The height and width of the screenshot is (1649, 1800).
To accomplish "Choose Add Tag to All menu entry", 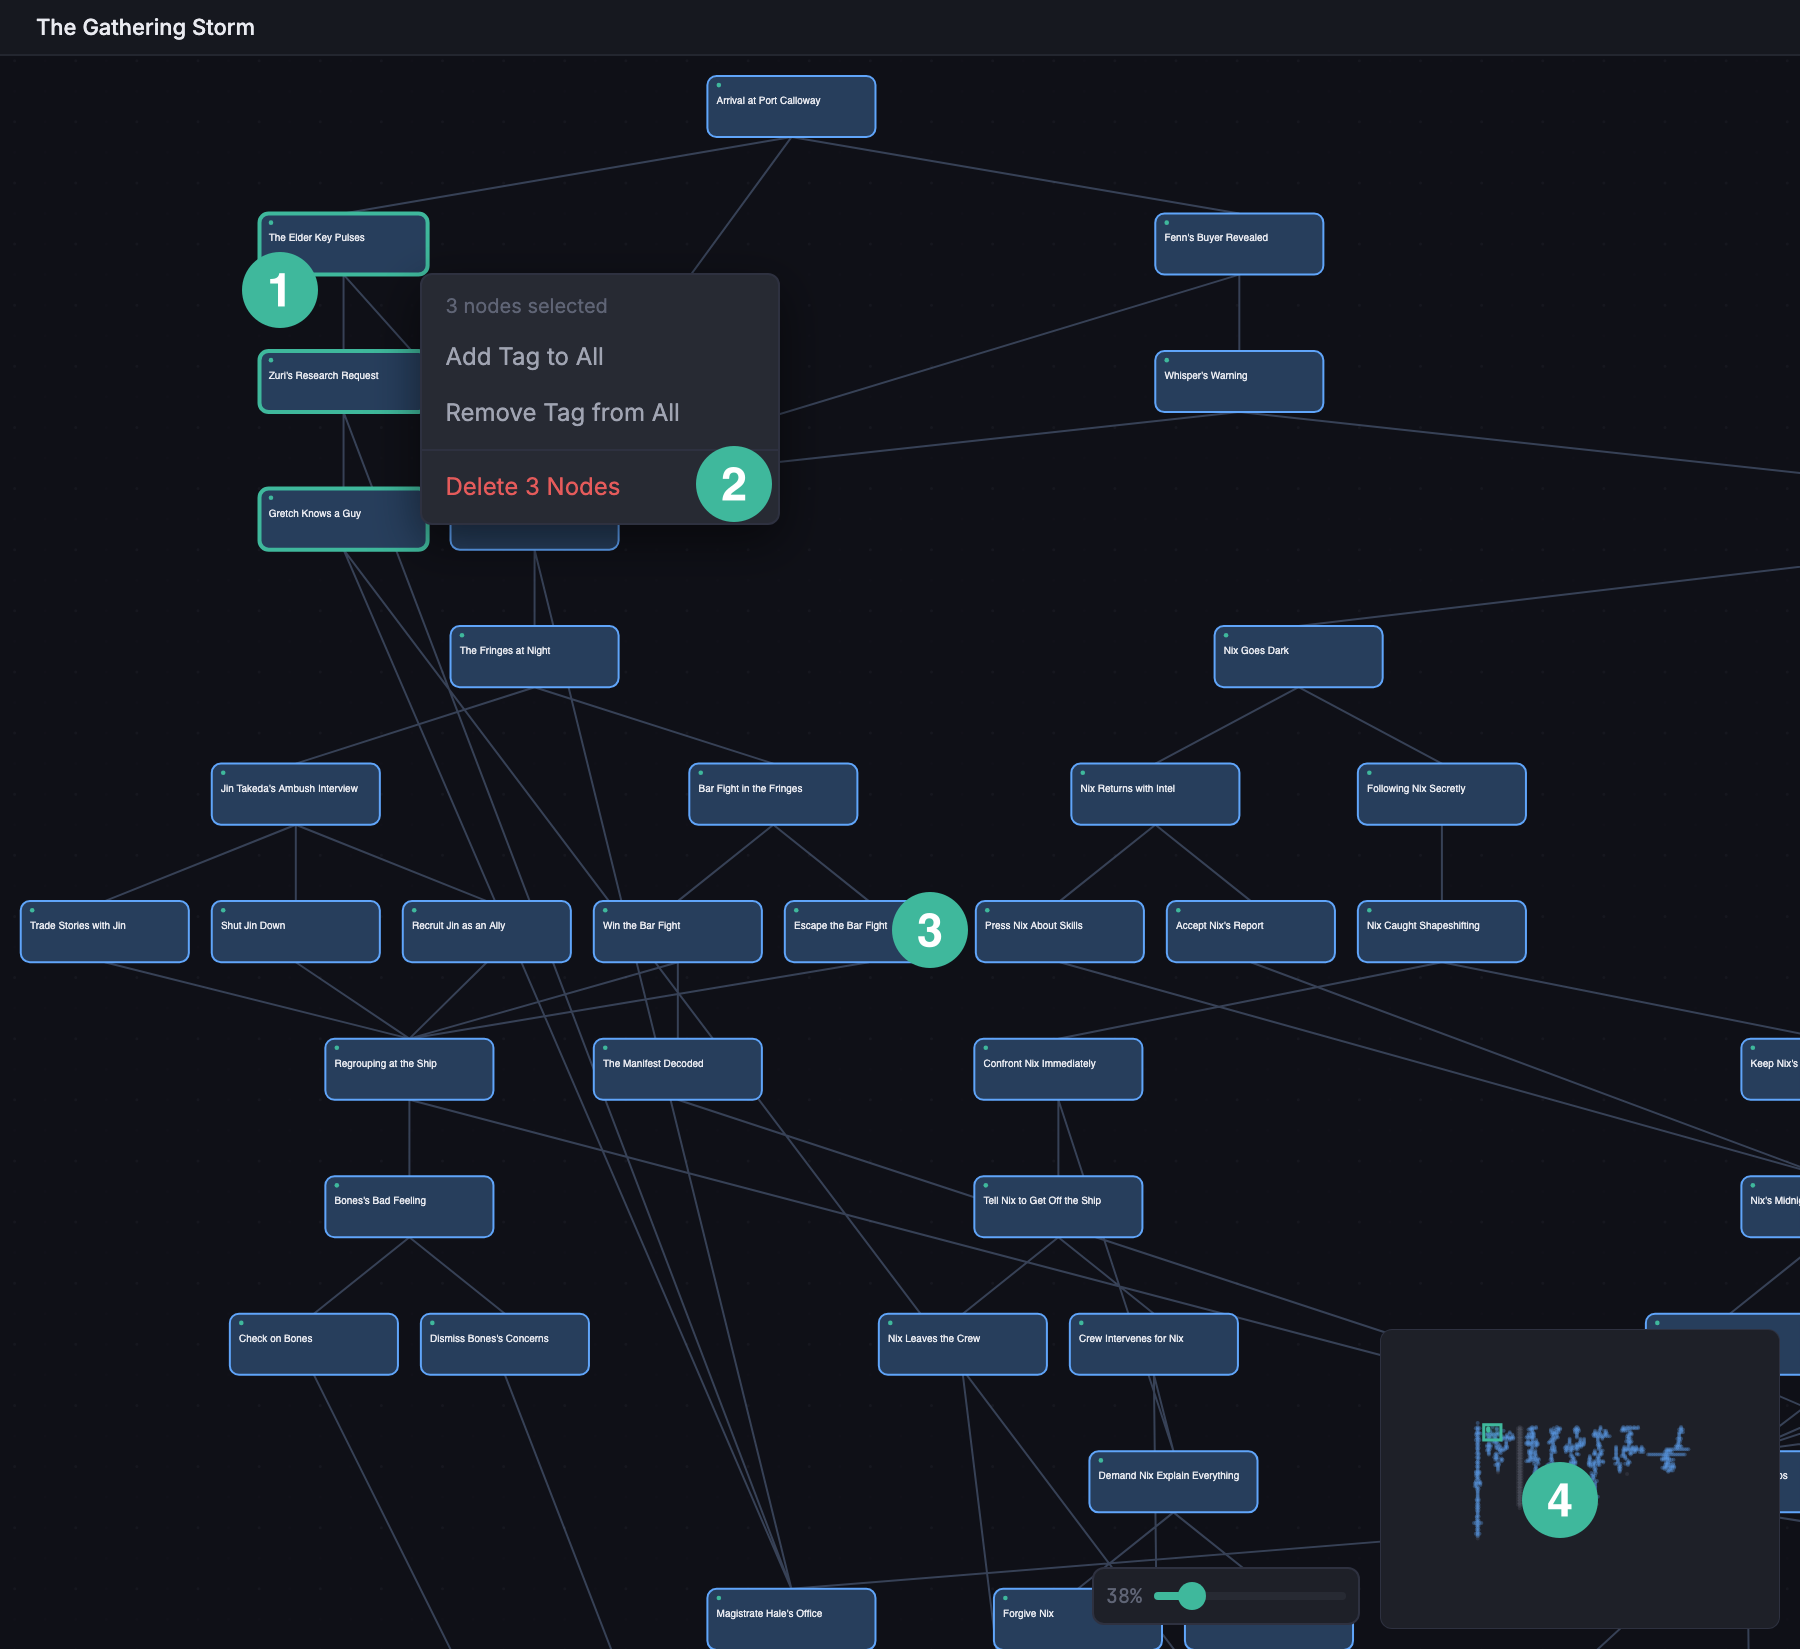I will click(x=600, y=357).
